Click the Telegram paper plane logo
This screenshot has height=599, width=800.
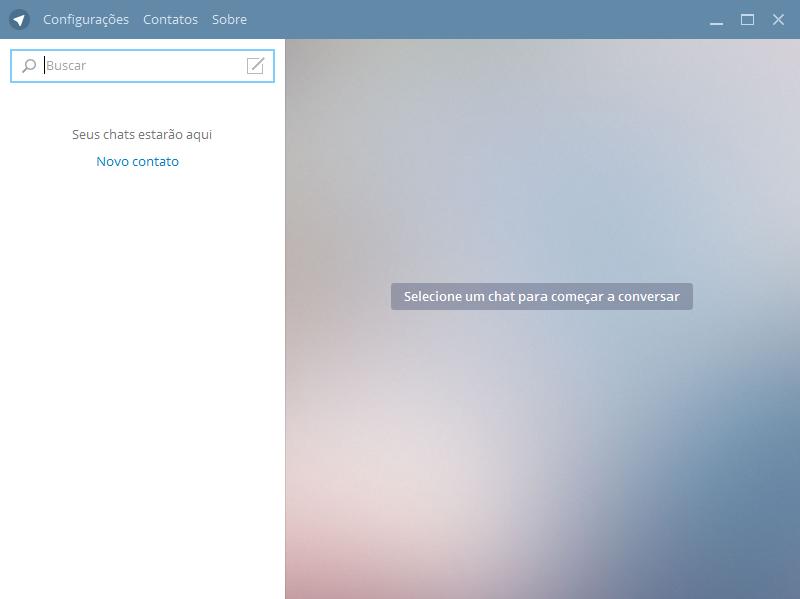click(19, 19)
